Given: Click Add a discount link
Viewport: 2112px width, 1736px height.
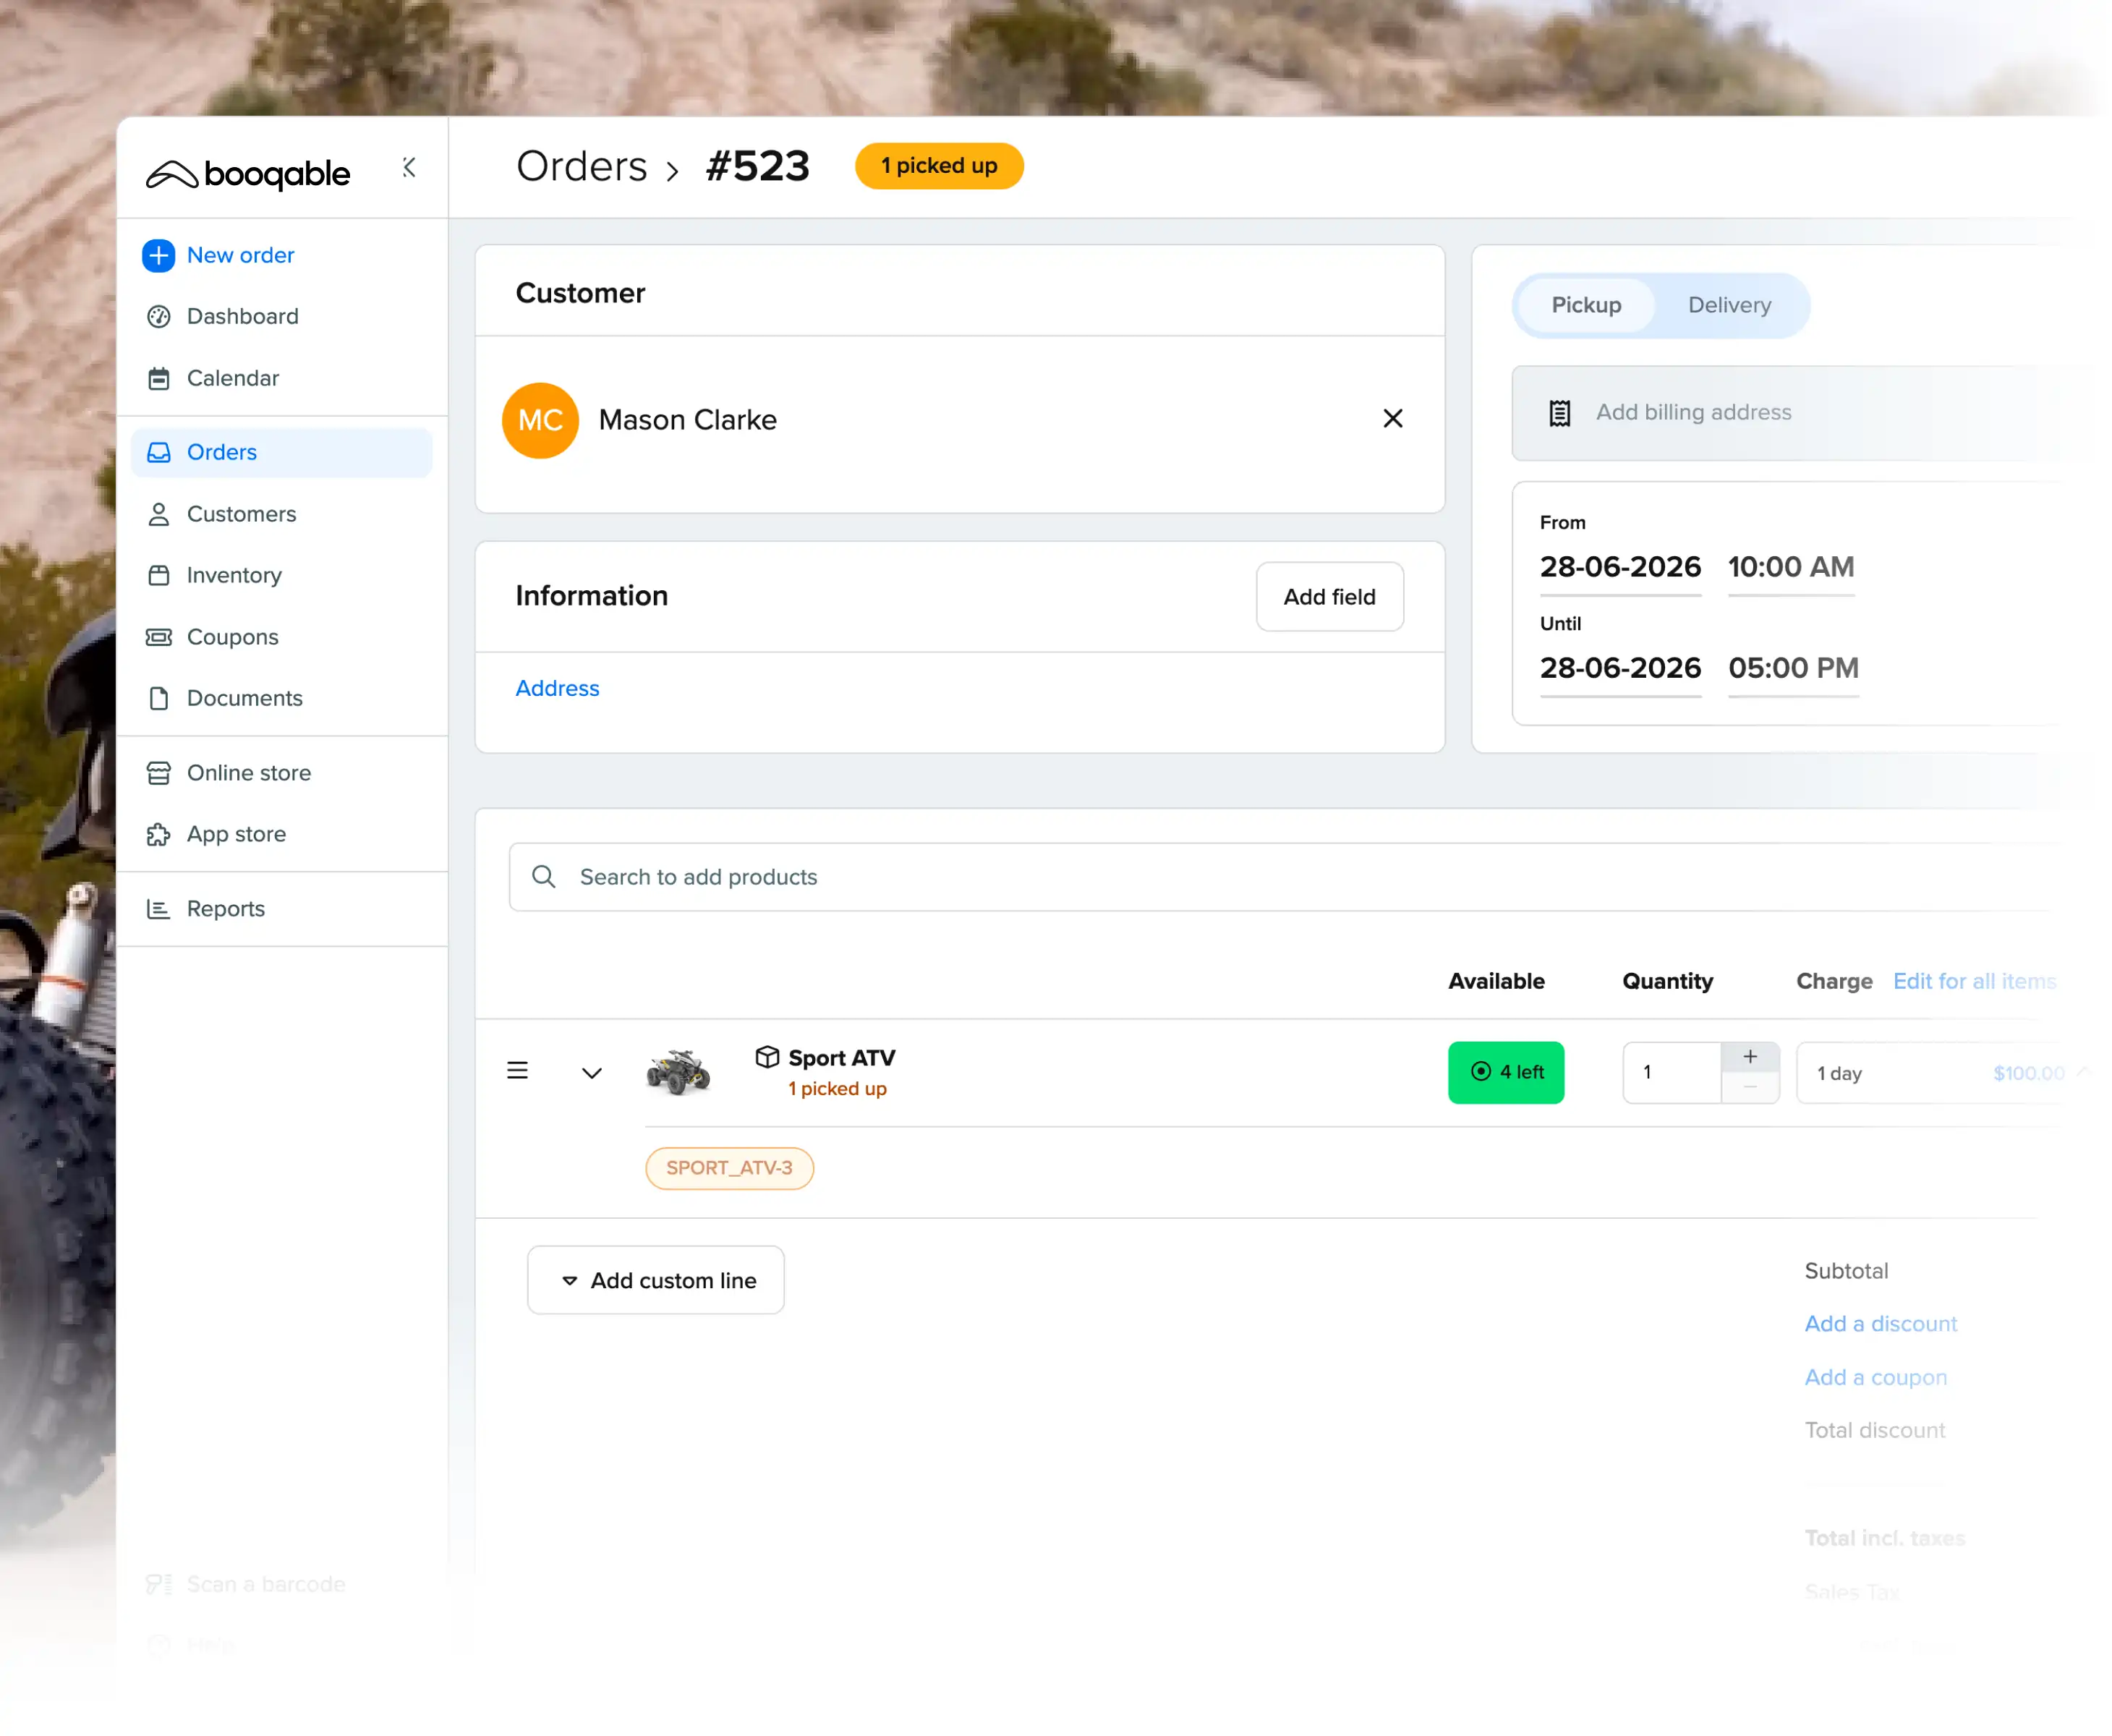Looking at the screenshot, I should coord(1880,1324).
